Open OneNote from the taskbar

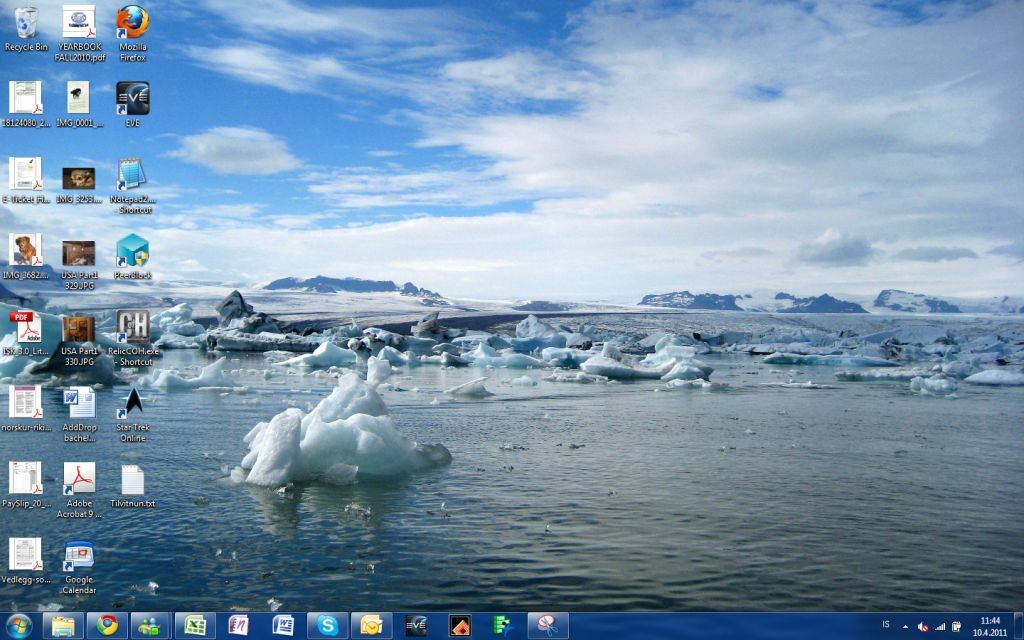238,626
